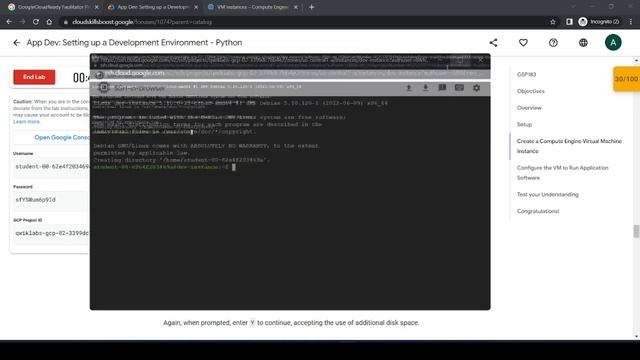
Task: Open the feedback icon in SSH toolbar
Action: coord(442,88)
